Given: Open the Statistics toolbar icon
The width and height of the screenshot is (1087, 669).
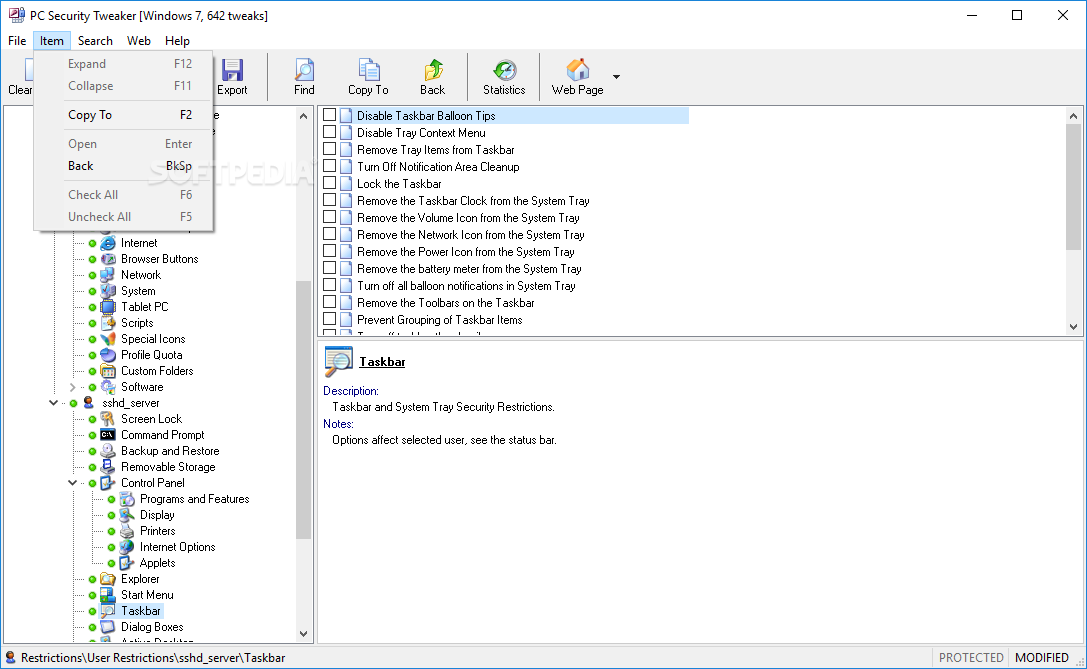Looking at the screenshot, I should click(504, 70).
